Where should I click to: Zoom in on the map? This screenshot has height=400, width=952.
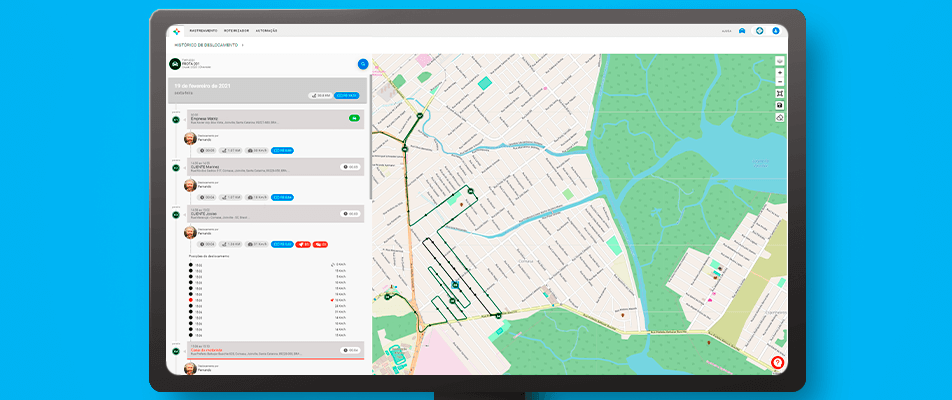(780, 73)
